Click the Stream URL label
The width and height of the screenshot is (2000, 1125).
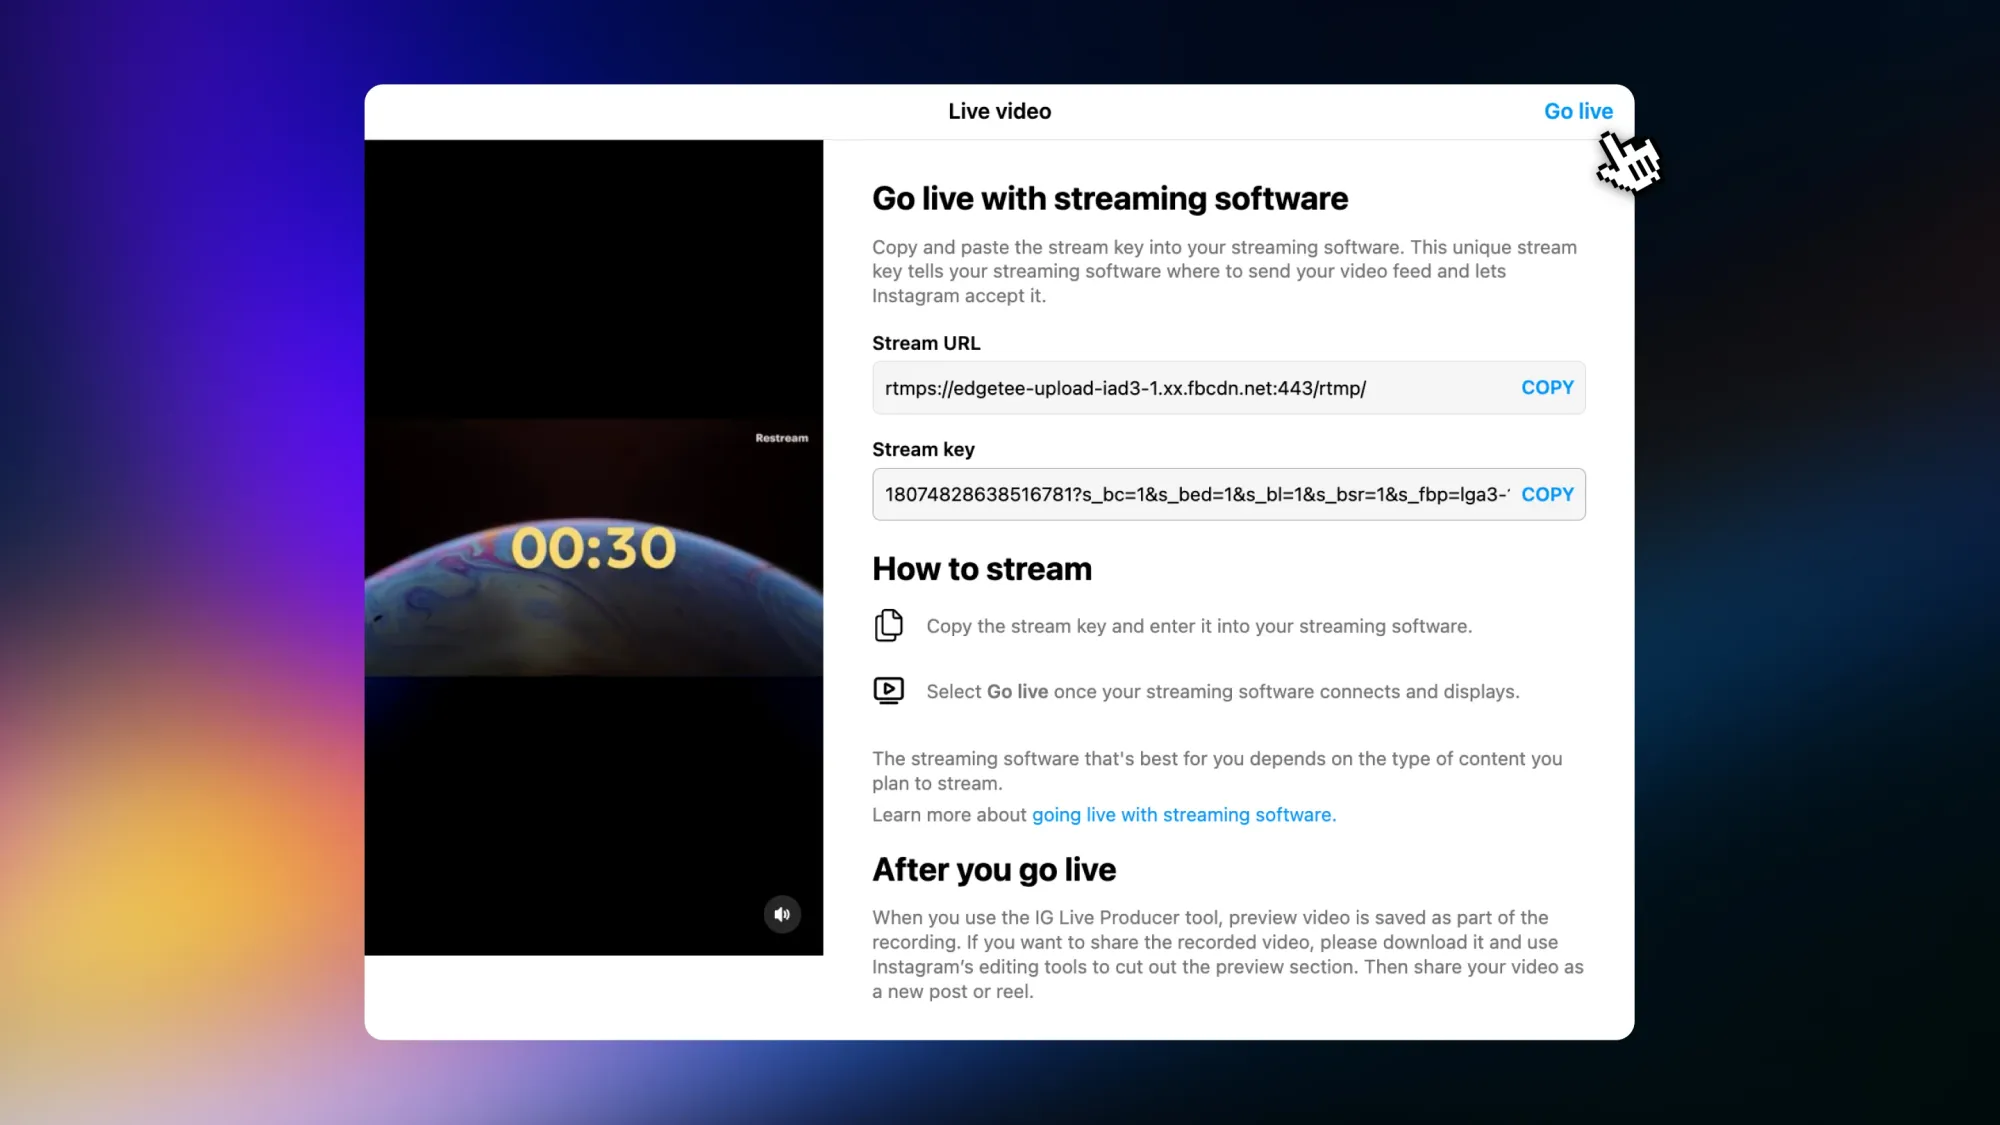tap(925, 343)
